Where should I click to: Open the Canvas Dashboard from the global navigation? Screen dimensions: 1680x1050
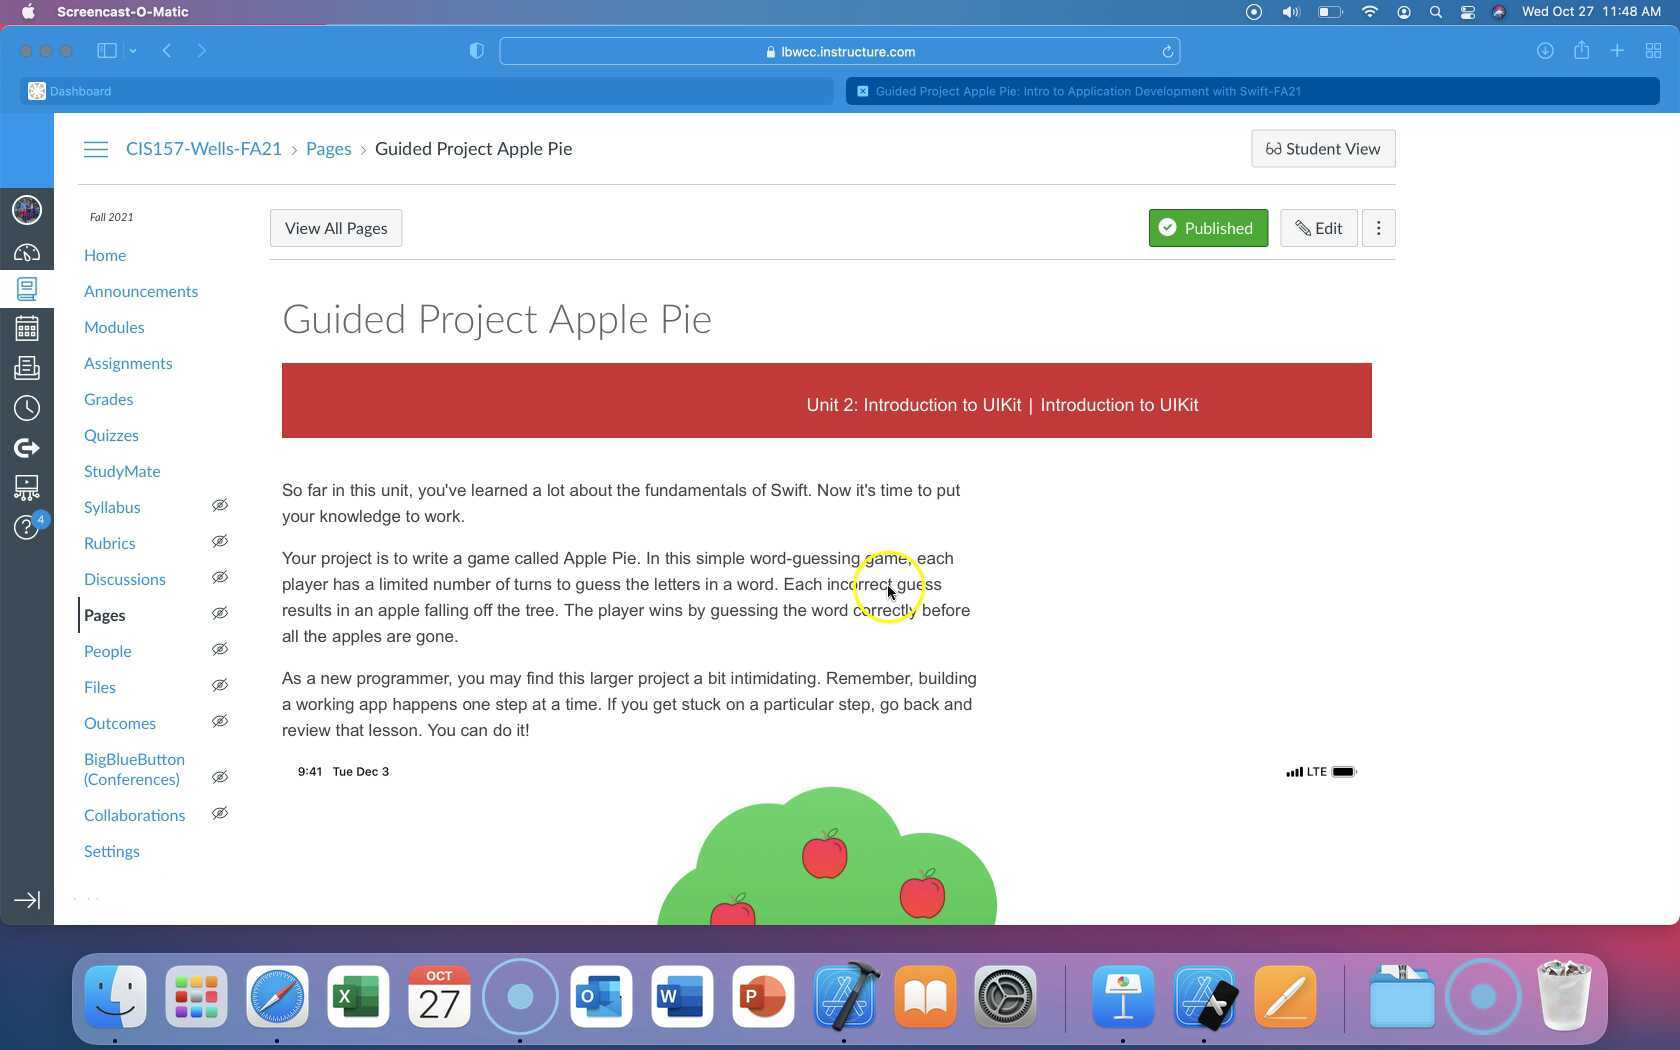(x=27, y=252)
